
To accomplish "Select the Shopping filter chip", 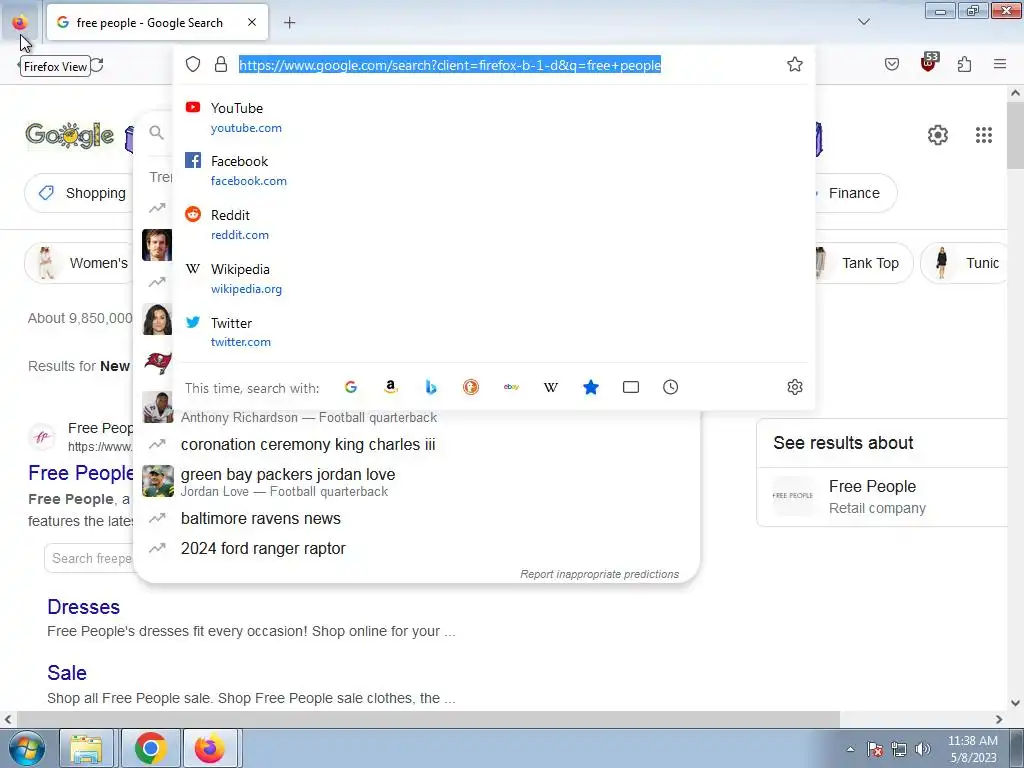I will [80, 193].
